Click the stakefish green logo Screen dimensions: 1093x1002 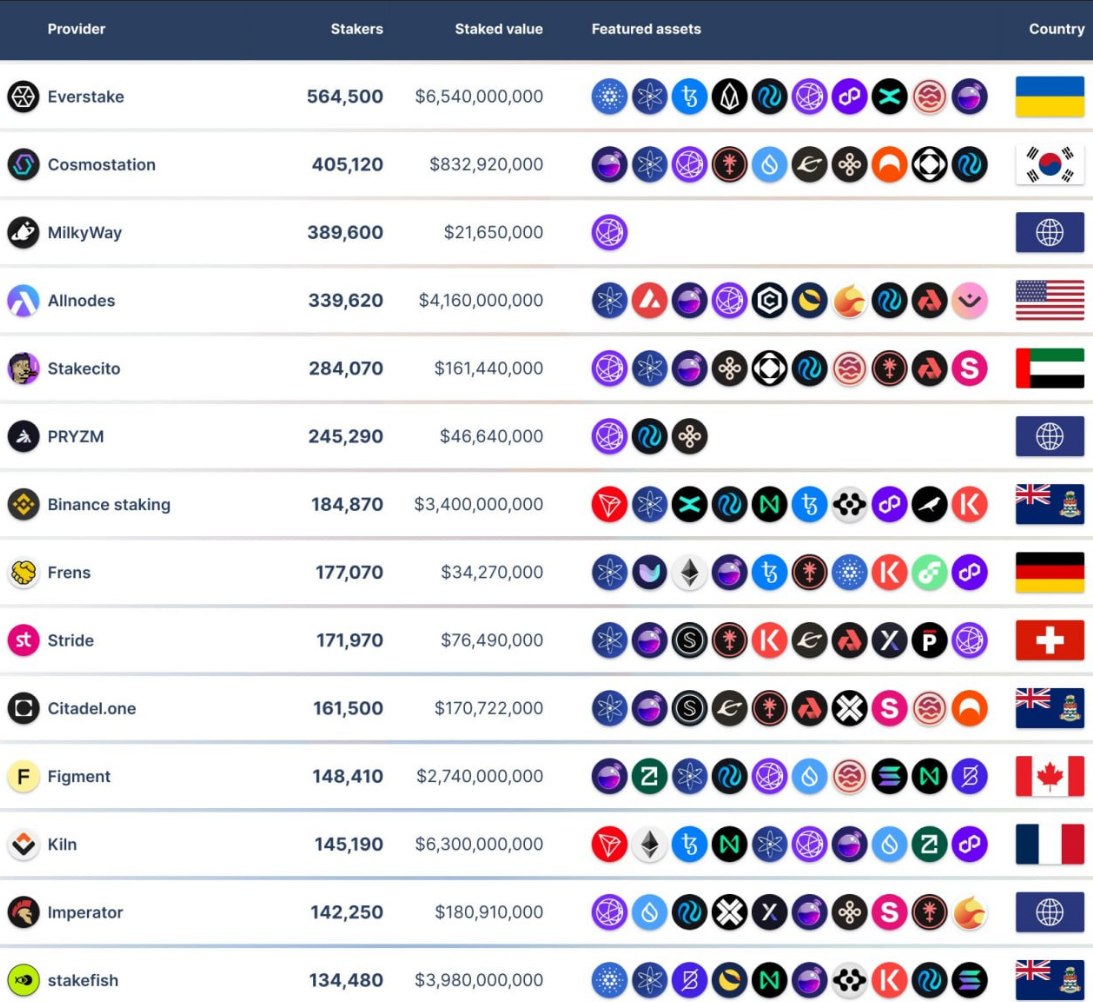click(x=23, y=980)
